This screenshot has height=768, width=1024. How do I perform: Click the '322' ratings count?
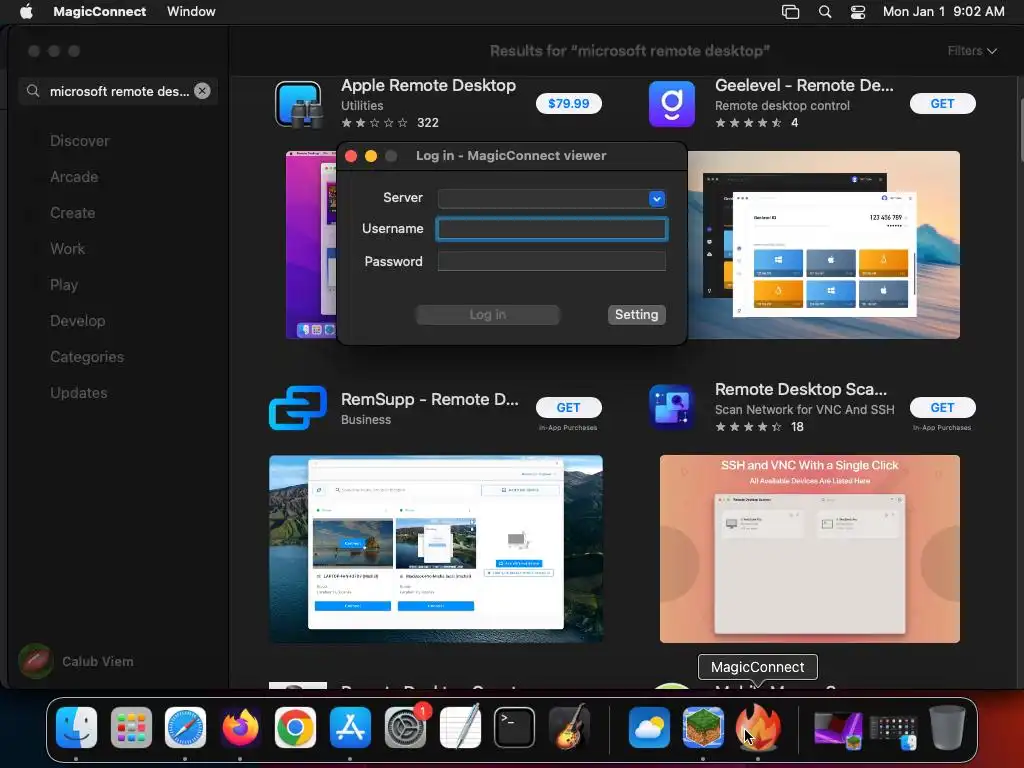(x=428, y=123)
